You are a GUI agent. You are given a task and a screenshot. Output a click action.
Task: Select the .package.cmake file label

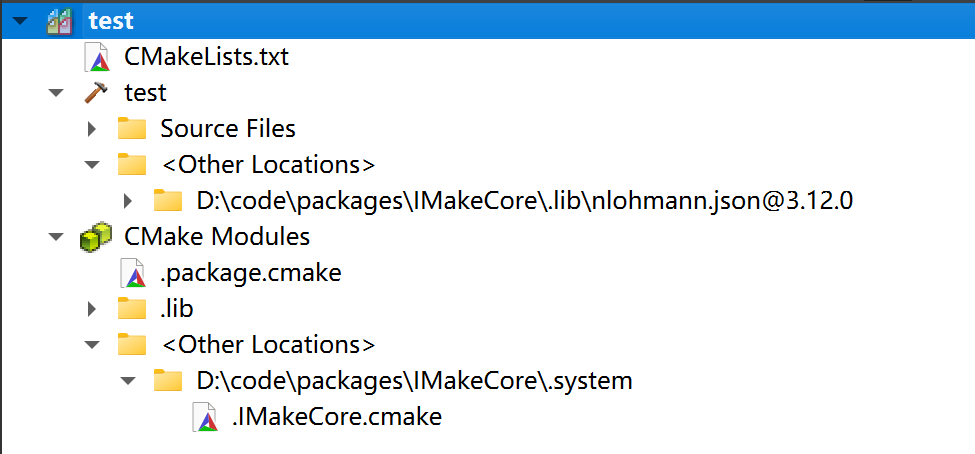pos(250,273)
